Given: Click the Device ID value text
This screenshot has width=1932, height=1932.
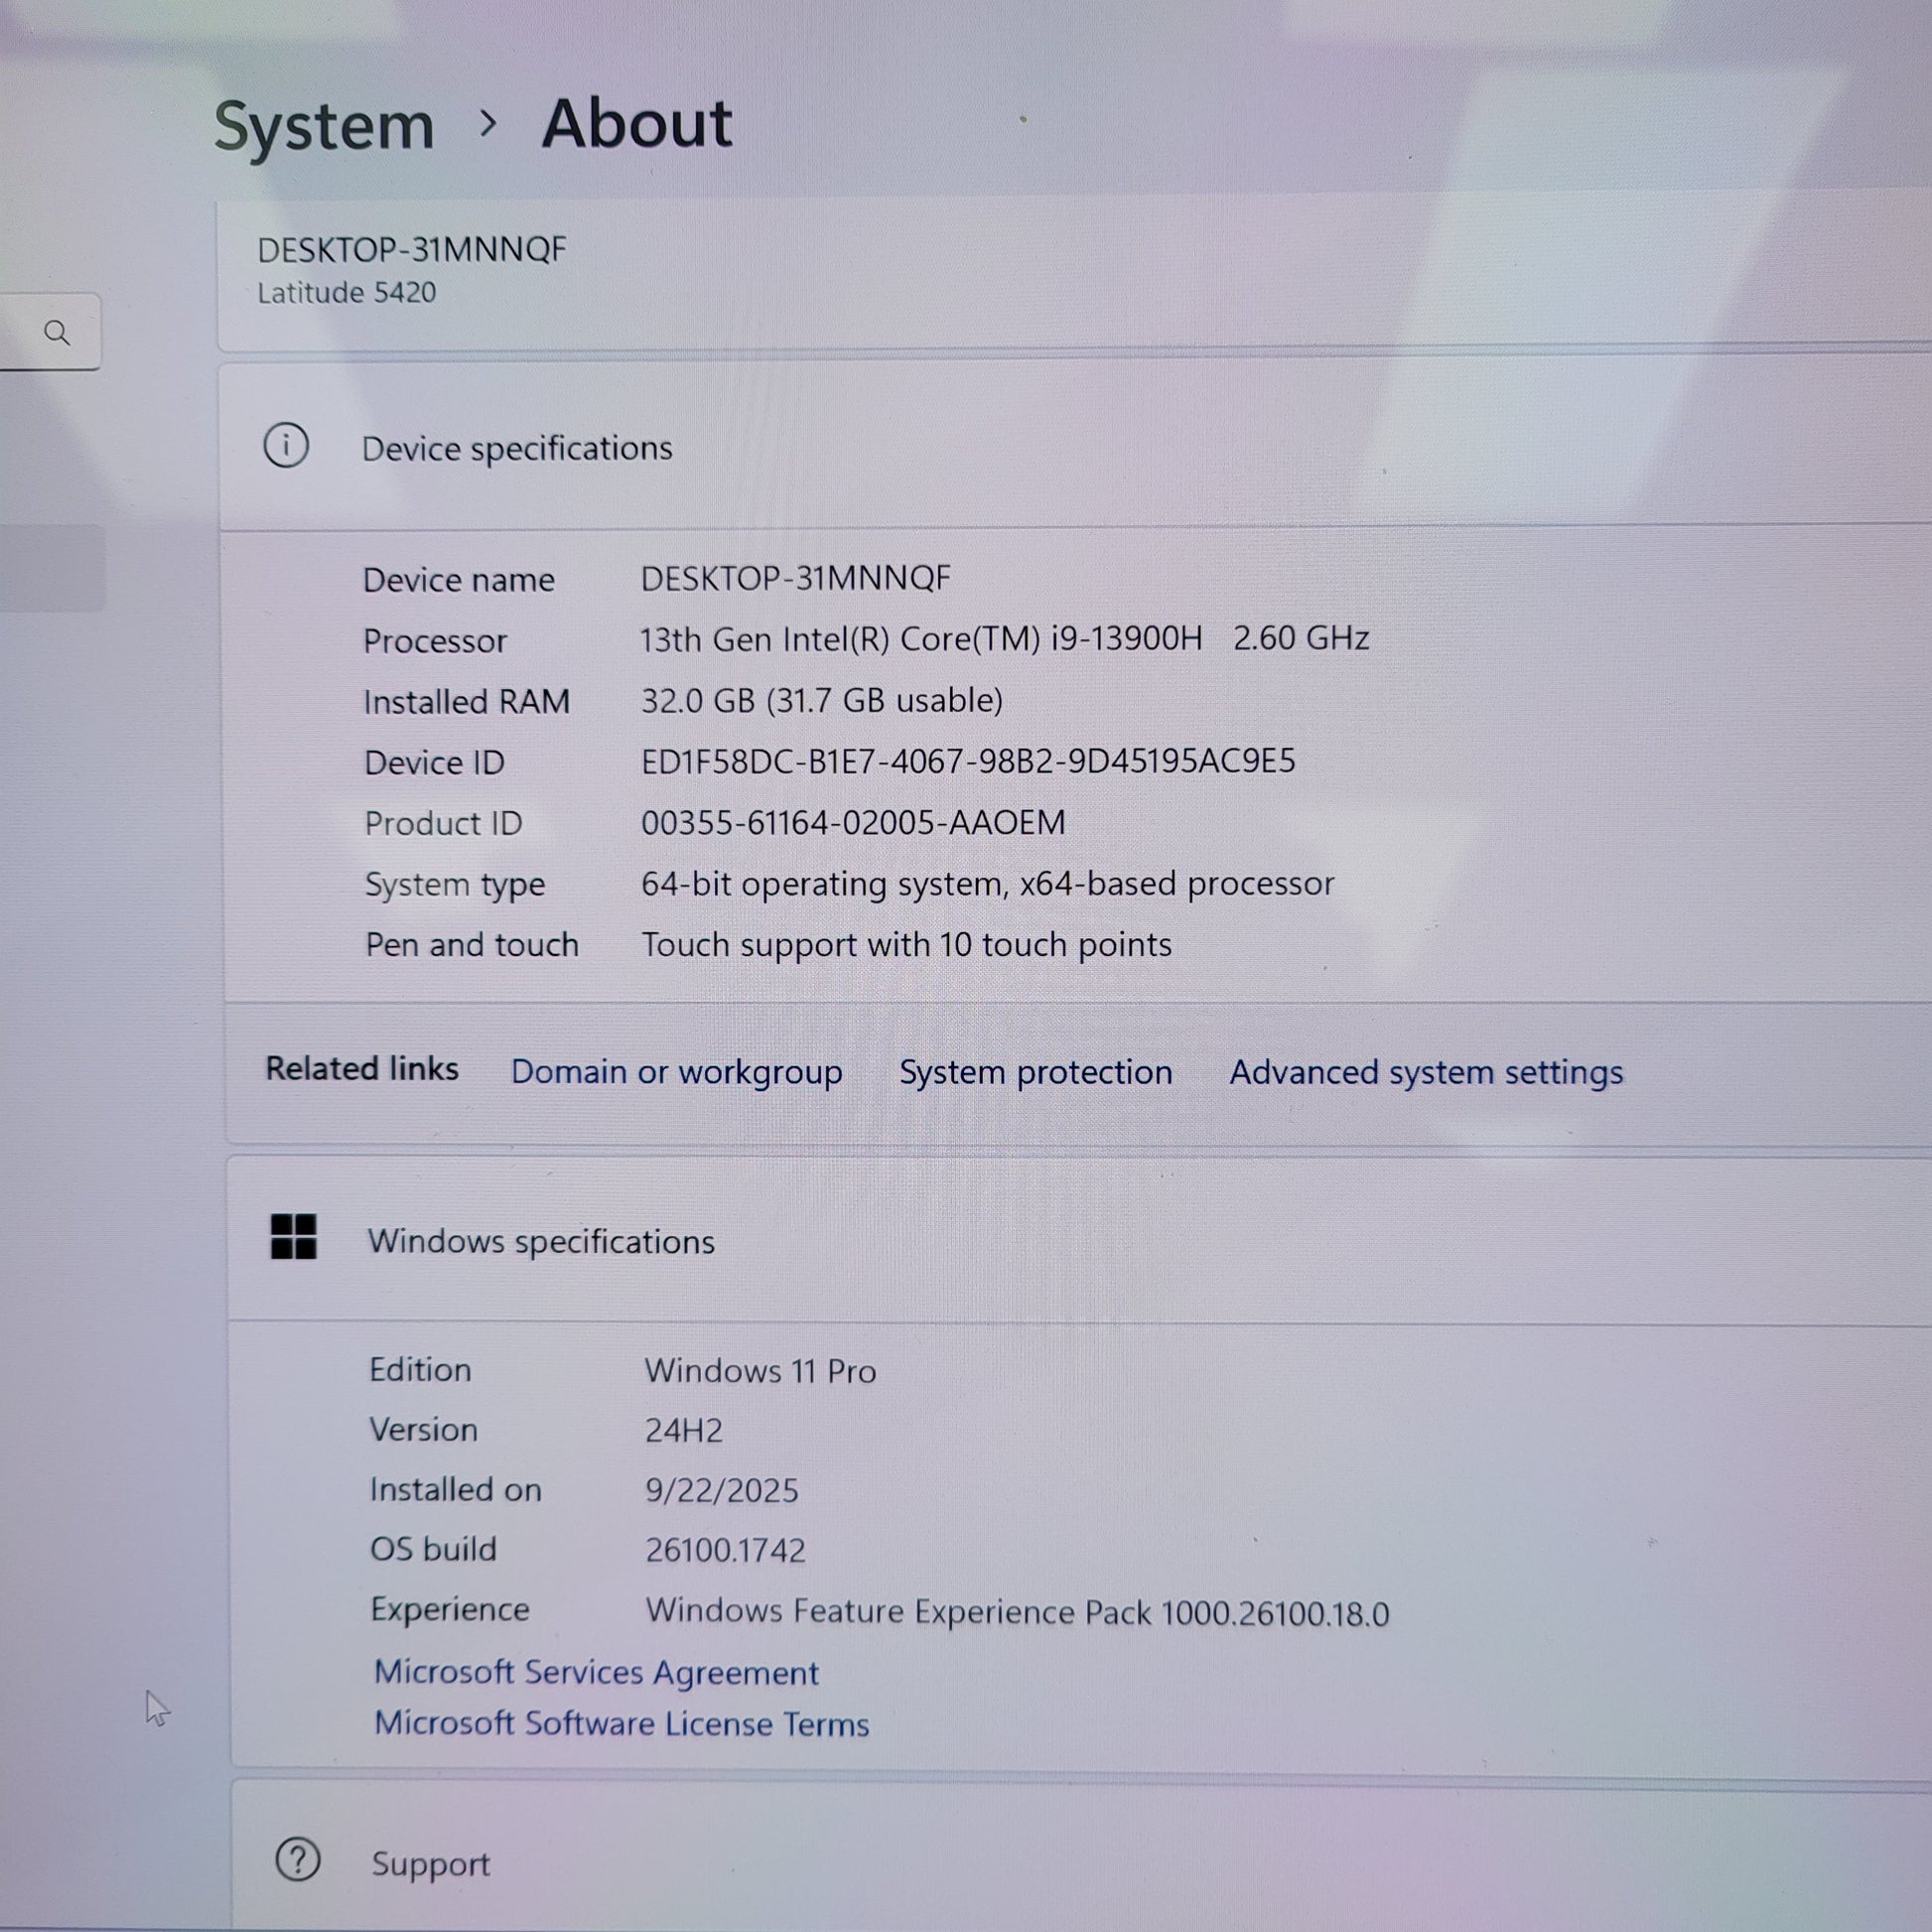Looking at the screenshot, I should click(967, 762).
